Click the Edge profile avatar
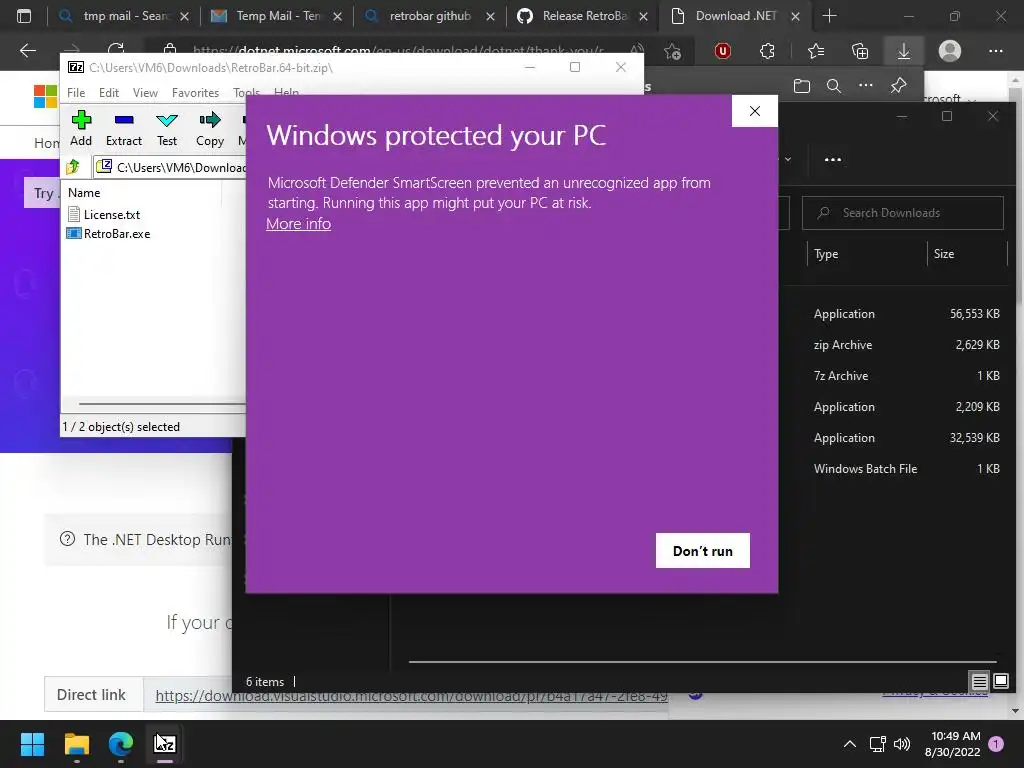 950,51
